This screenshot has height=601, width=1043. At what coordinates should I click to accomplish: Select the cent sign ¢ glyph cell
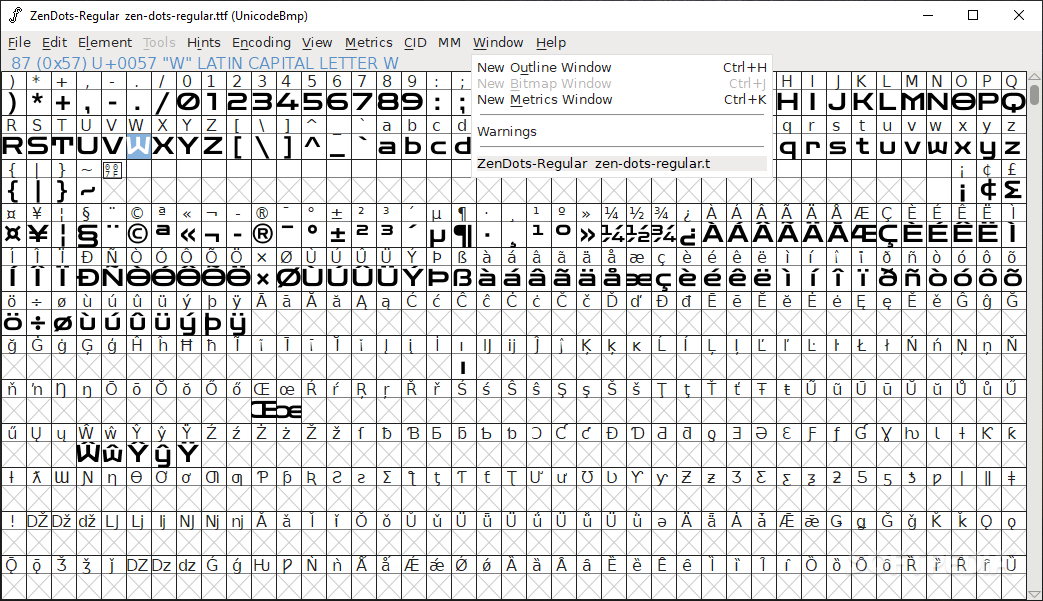(987, 190)
